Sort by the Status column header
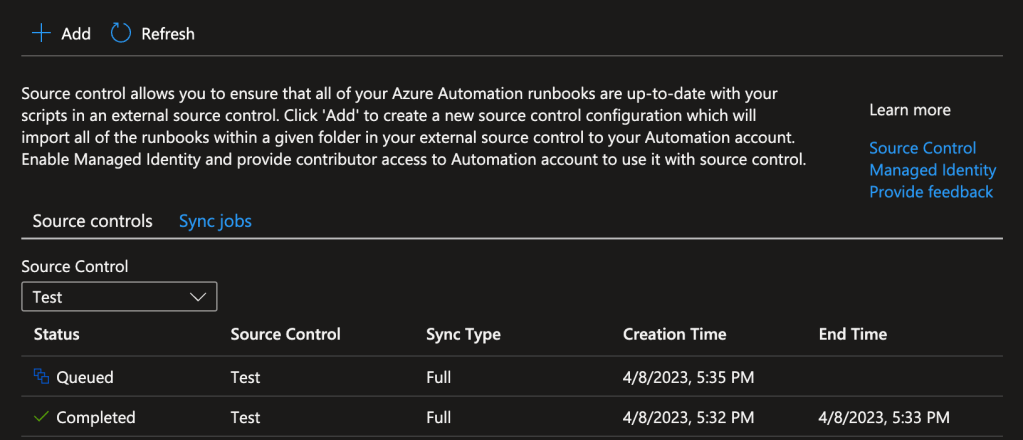The image size is (1023, 440). tap(56, 334)
